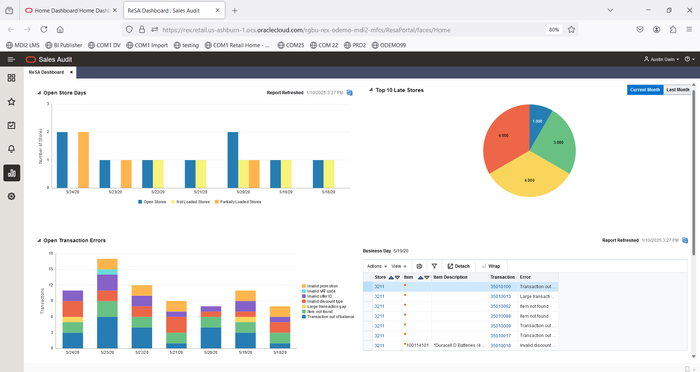The height and width of the screenshot is (372, 700).
Task: Refresh the Open Transaction Errors report icon
Action: [685, 240]
